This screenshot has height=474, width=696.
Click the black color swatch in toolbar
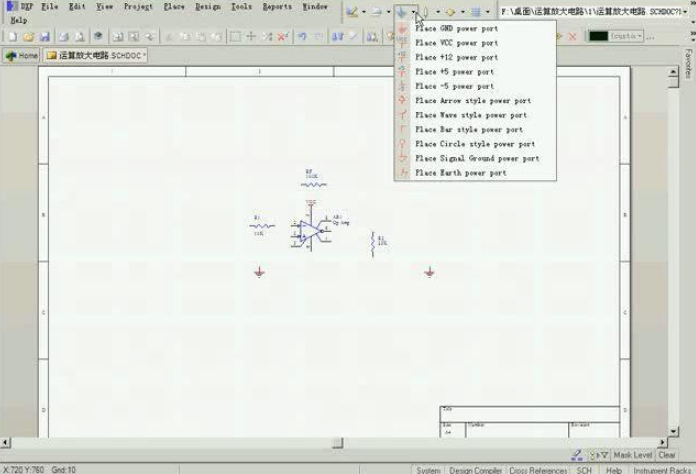(x=598, y=36)
